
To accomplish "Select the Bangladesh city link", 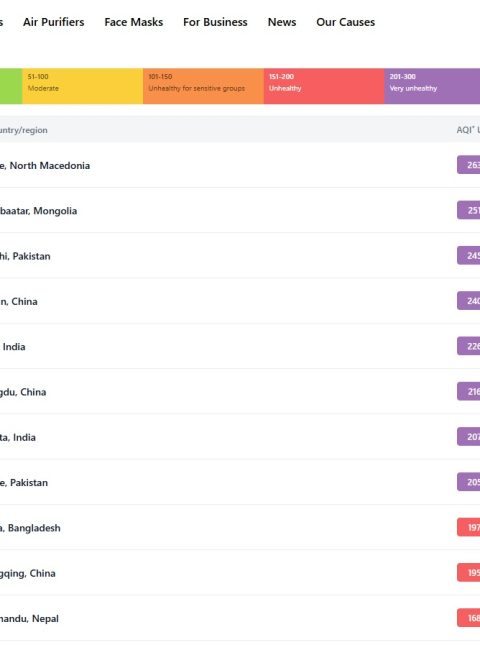I will (x=30, y=528).
